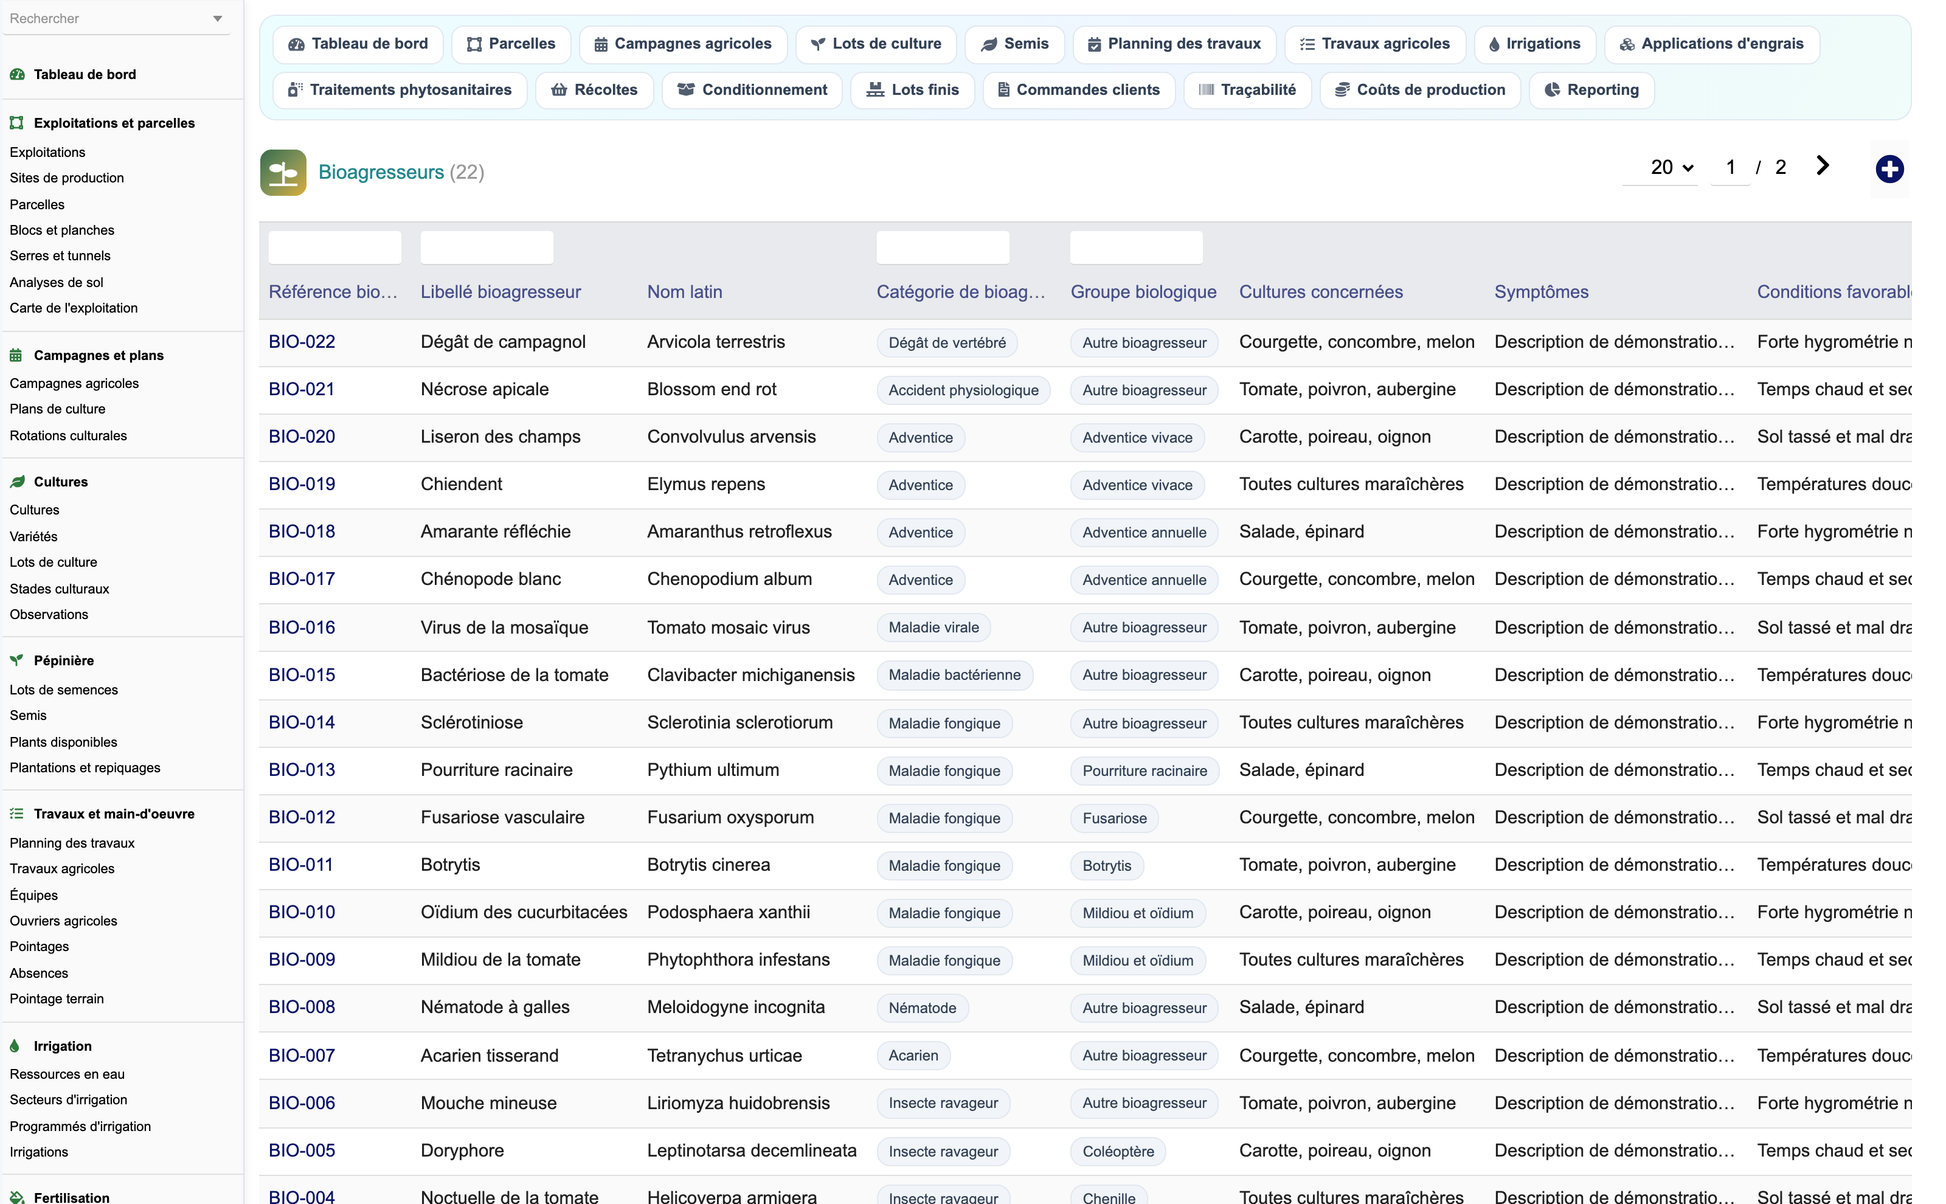Click the Fusariose group badge
The image size is (1946, 1204).
pyautogui.click(x=1115, y=818)
